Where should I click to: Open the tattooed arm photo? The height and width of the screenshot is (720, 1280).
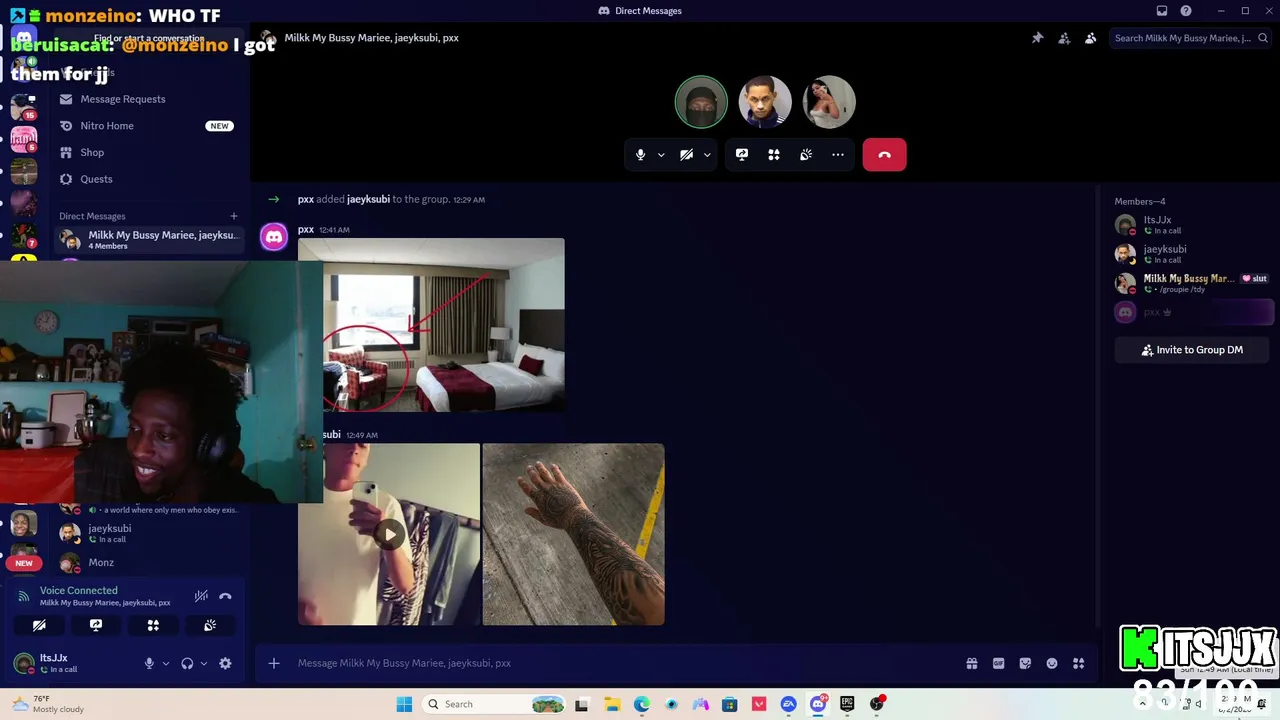click(x=573, y=535)
